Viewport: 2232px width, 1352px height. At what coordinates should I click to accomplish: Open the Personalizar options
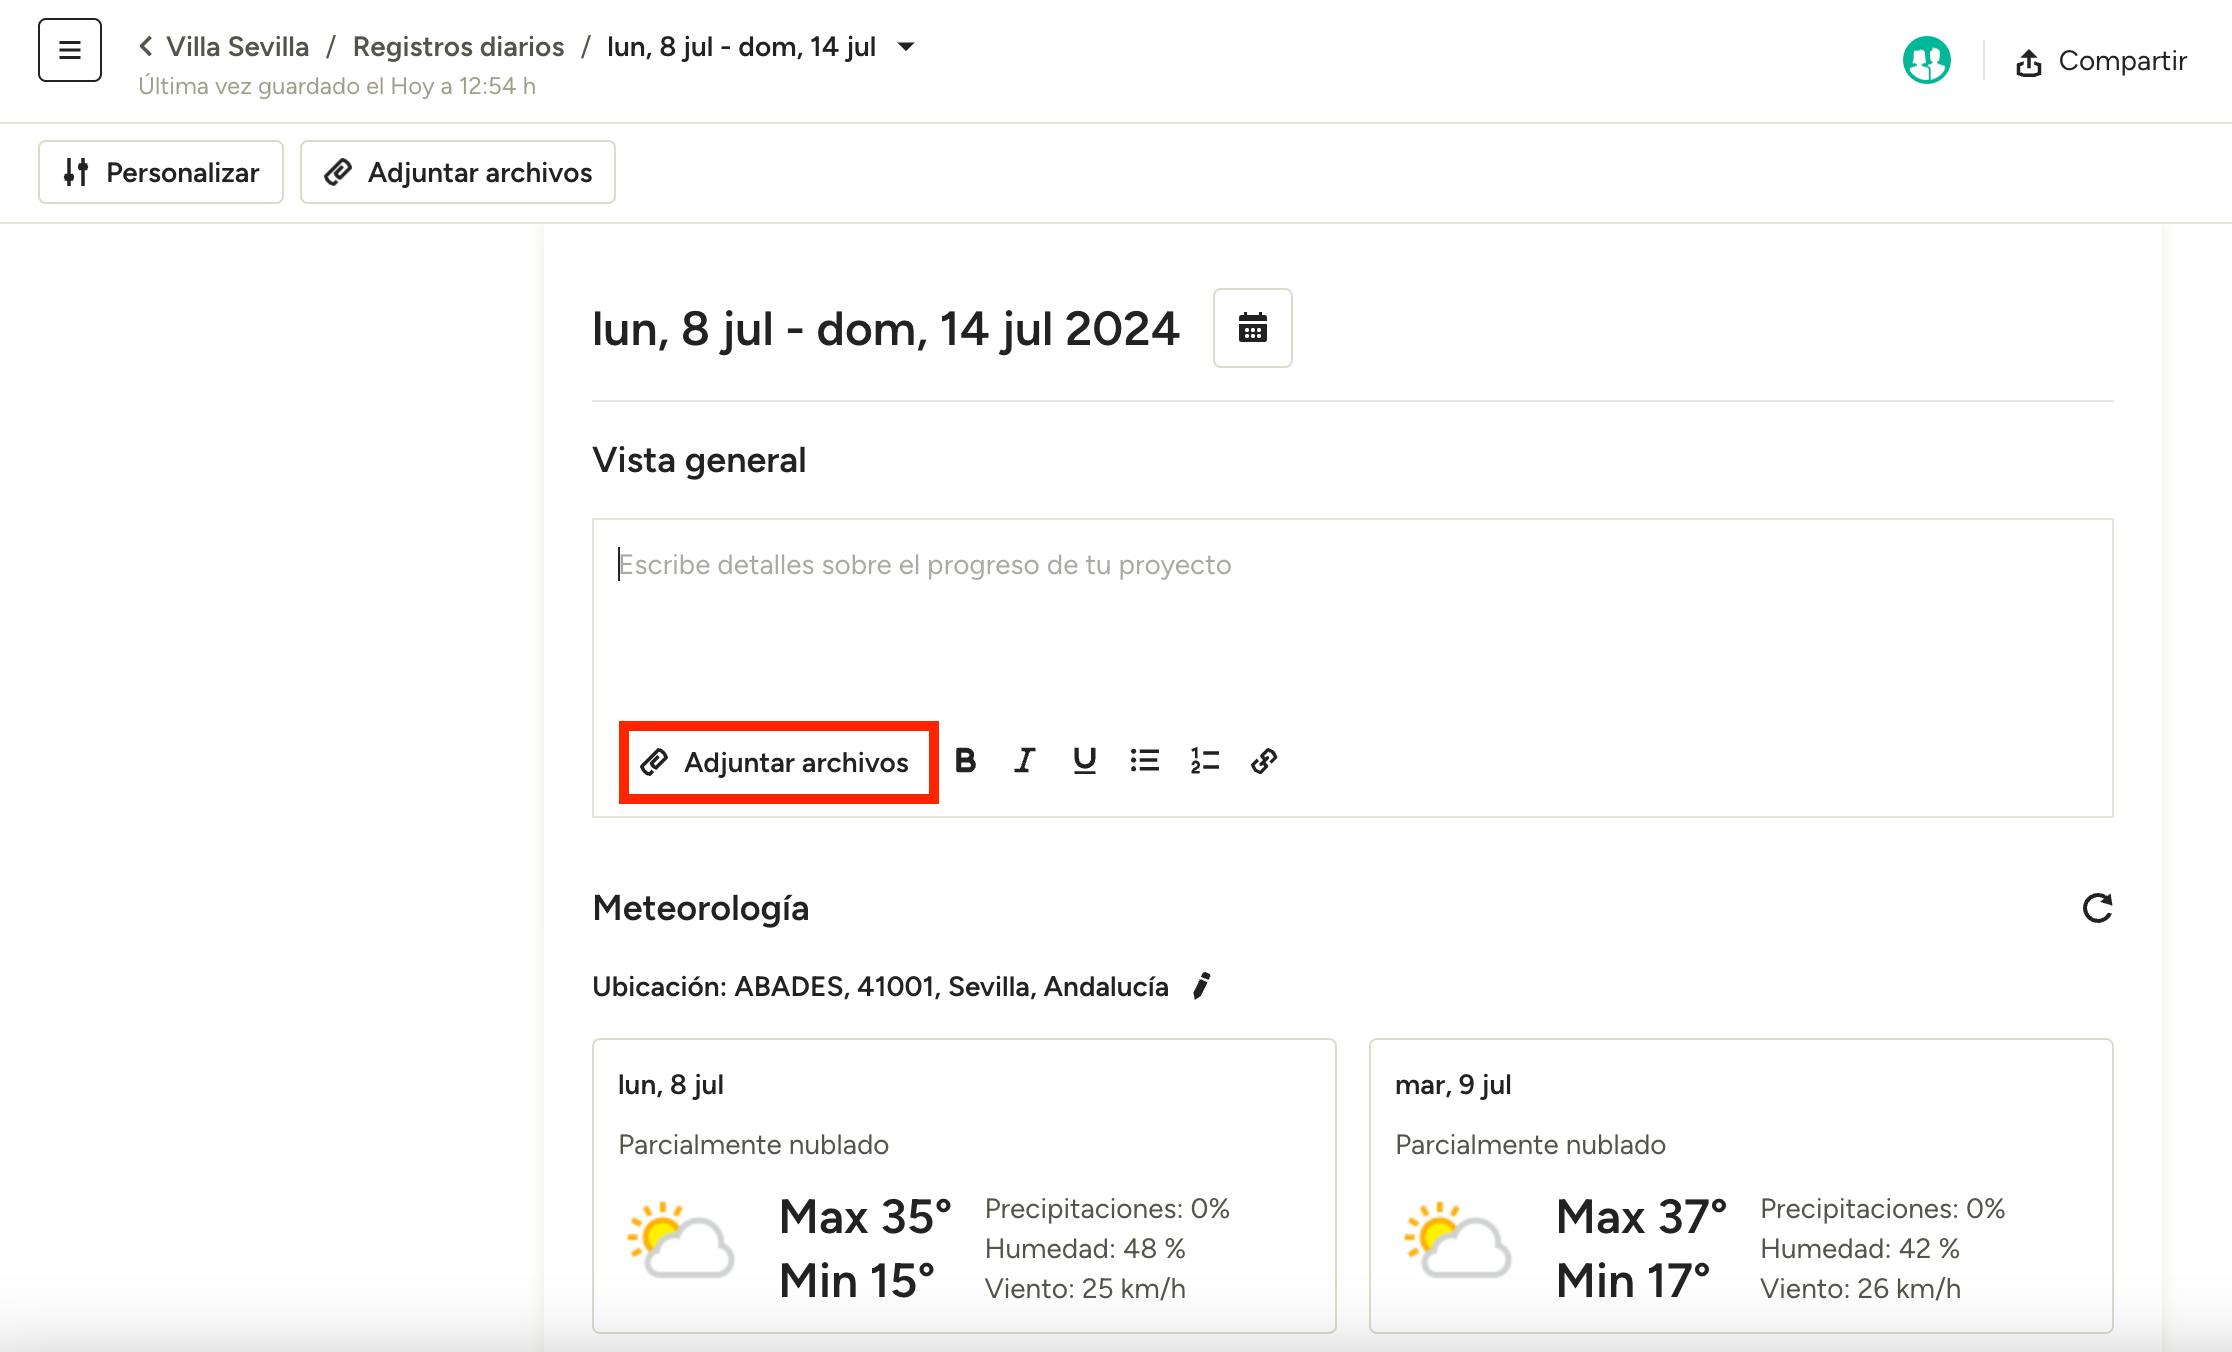(x=161, y=172)
